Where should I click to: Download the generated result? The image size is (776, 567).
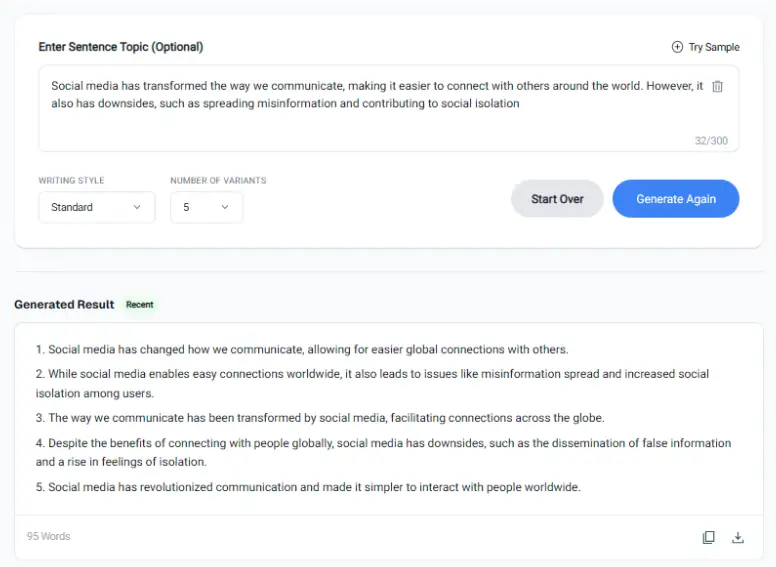(x=738, y=537)
